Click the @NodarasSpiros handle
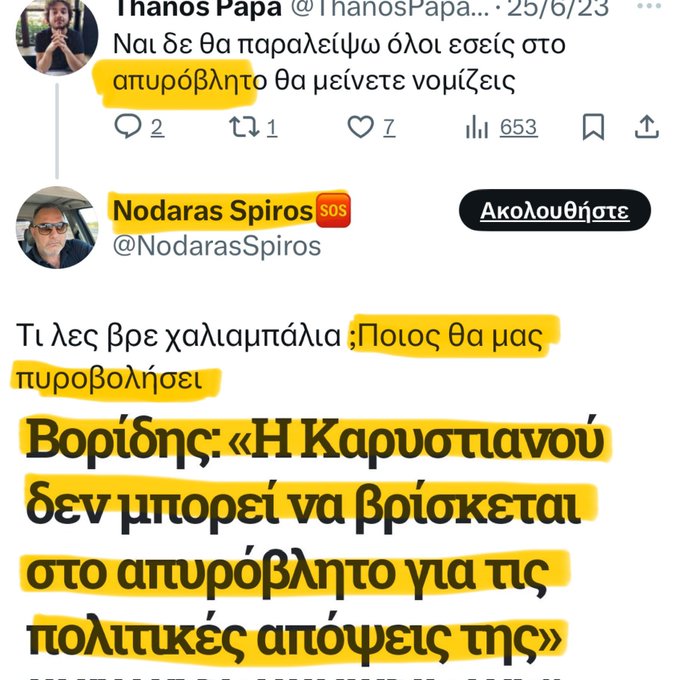This screenshot has height=680, width=680. [217, 246]
